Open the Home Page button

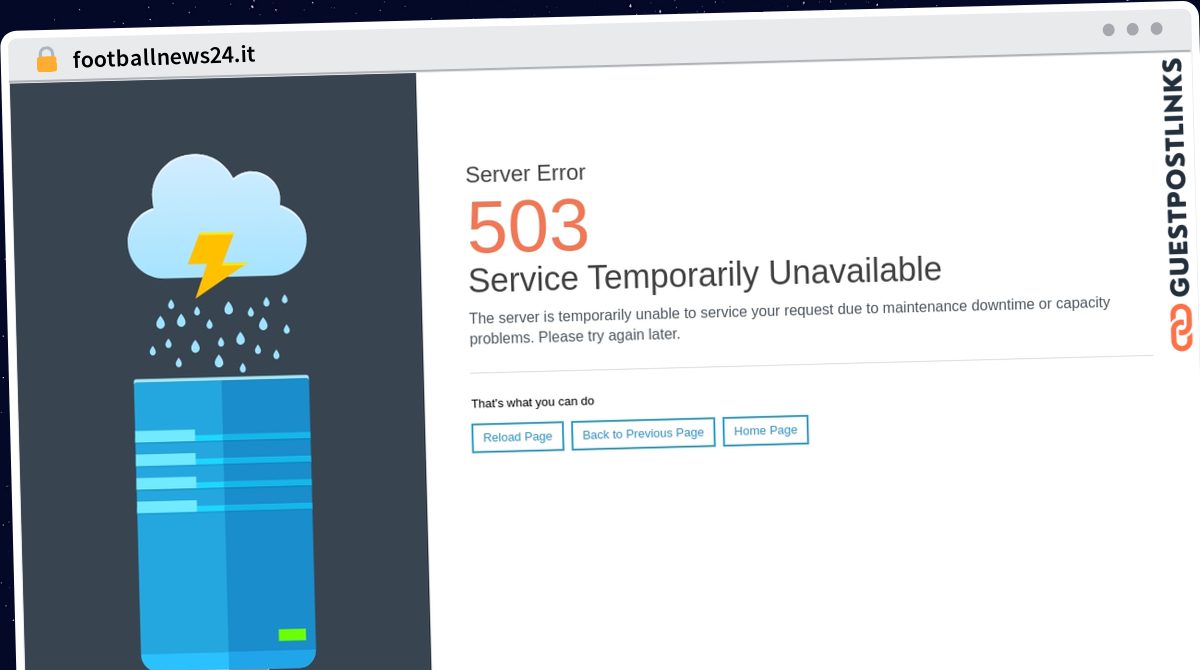(x=766, y=431)
